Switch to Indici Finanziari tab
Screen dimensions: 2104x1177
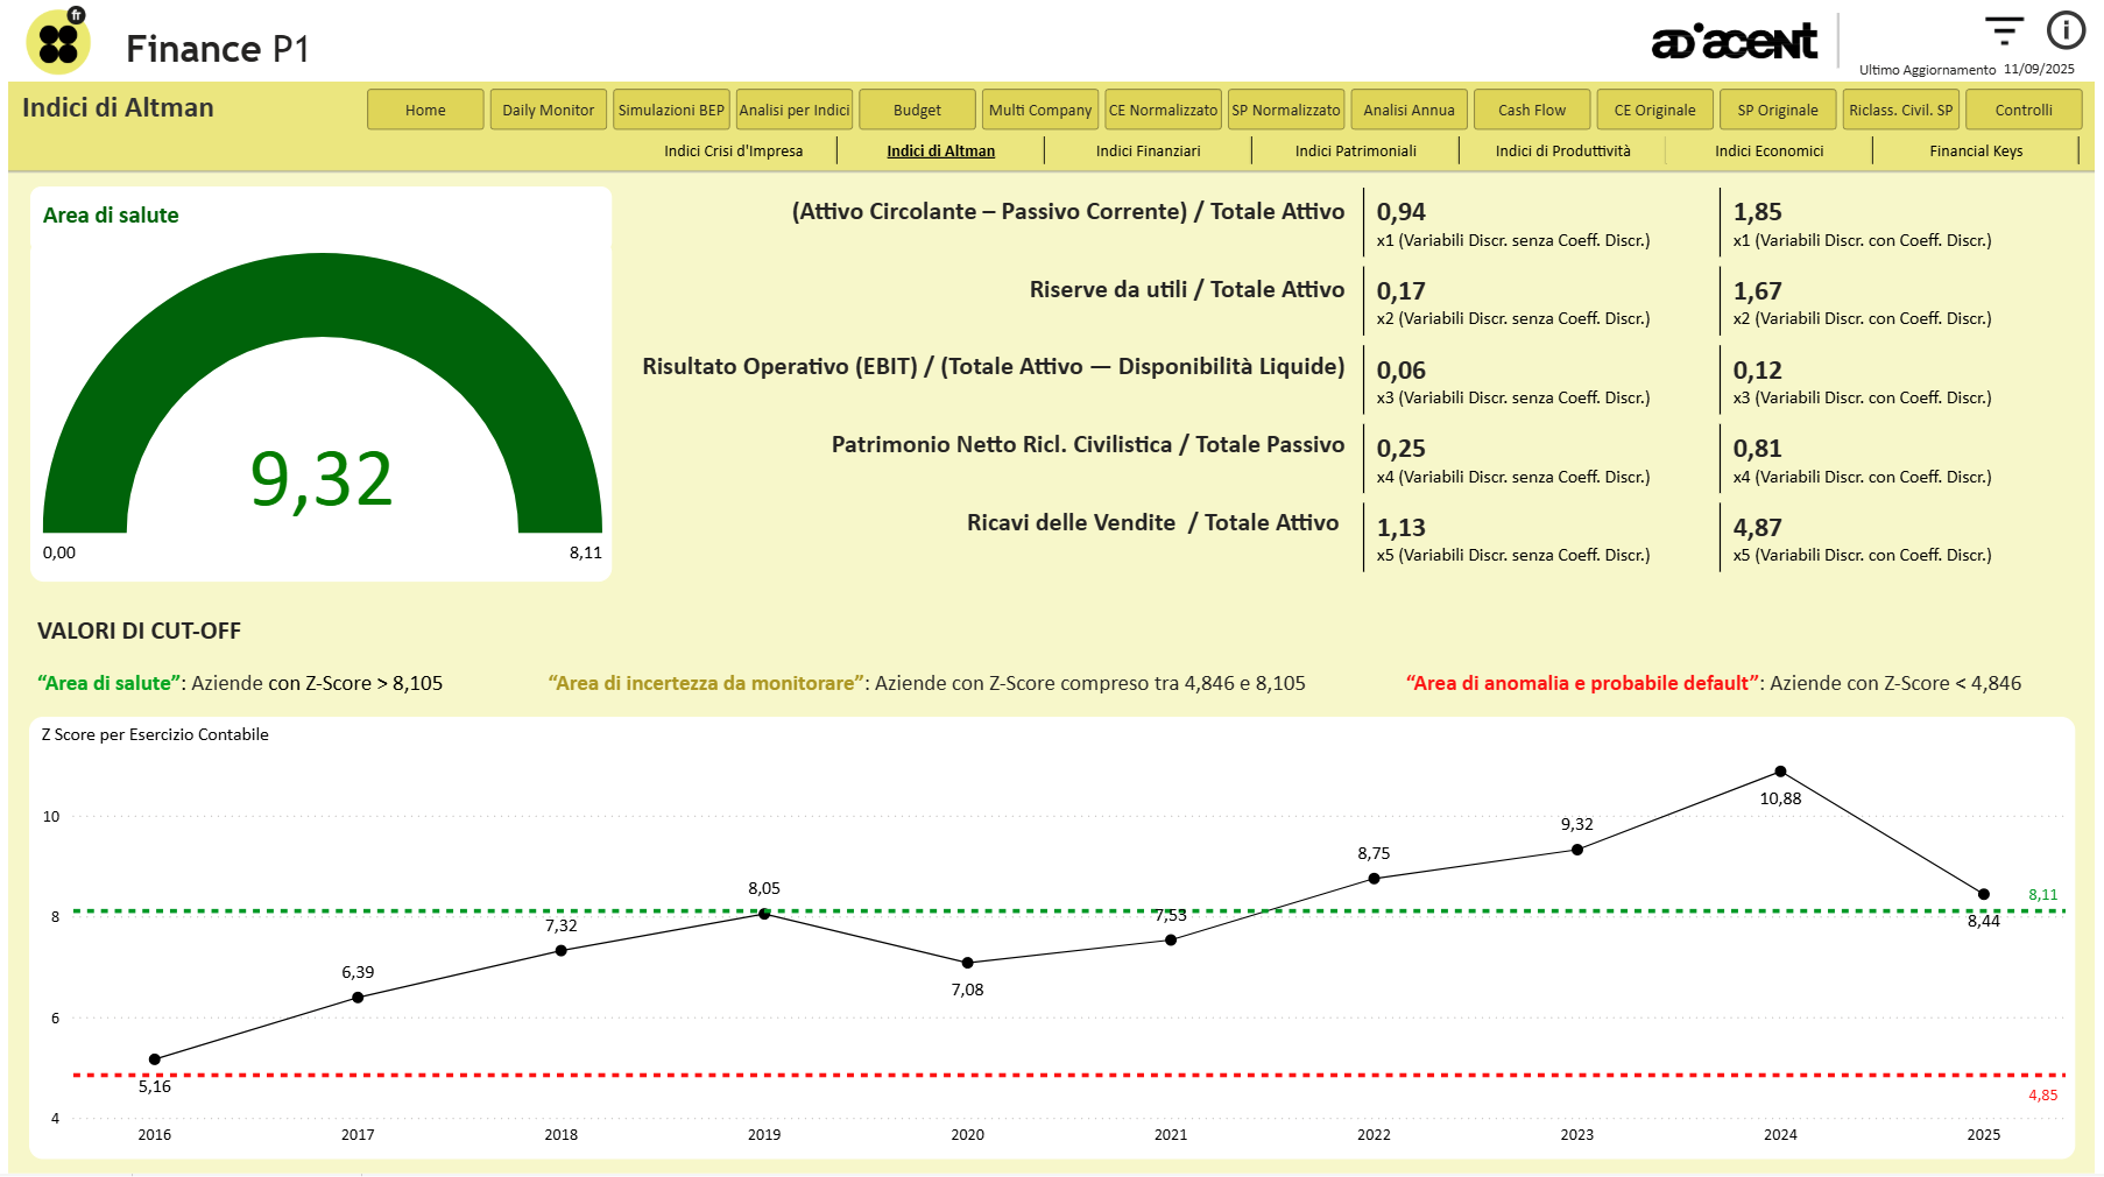point(1148,151)
